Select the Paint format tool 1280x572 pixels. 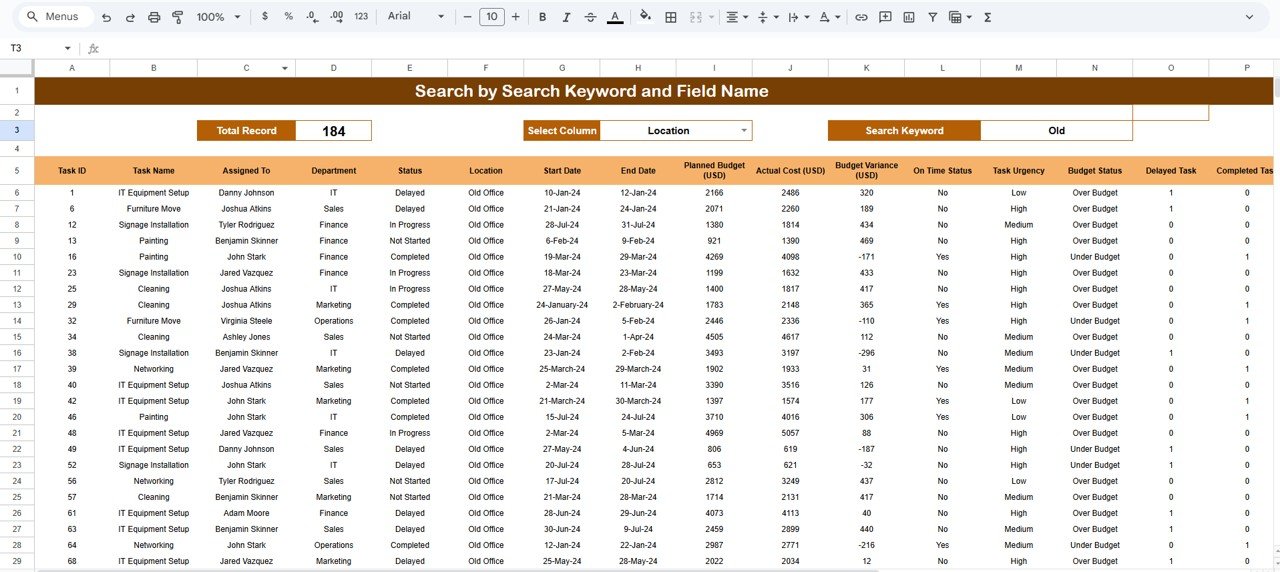(x=178, y=17)
